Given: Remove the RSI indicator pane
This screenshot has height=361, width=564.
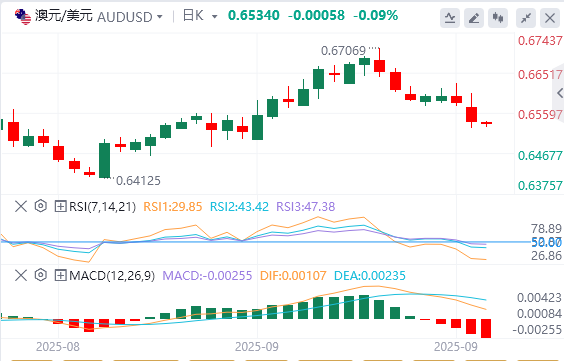Looking at the screenshot, I should pos(21,206).
